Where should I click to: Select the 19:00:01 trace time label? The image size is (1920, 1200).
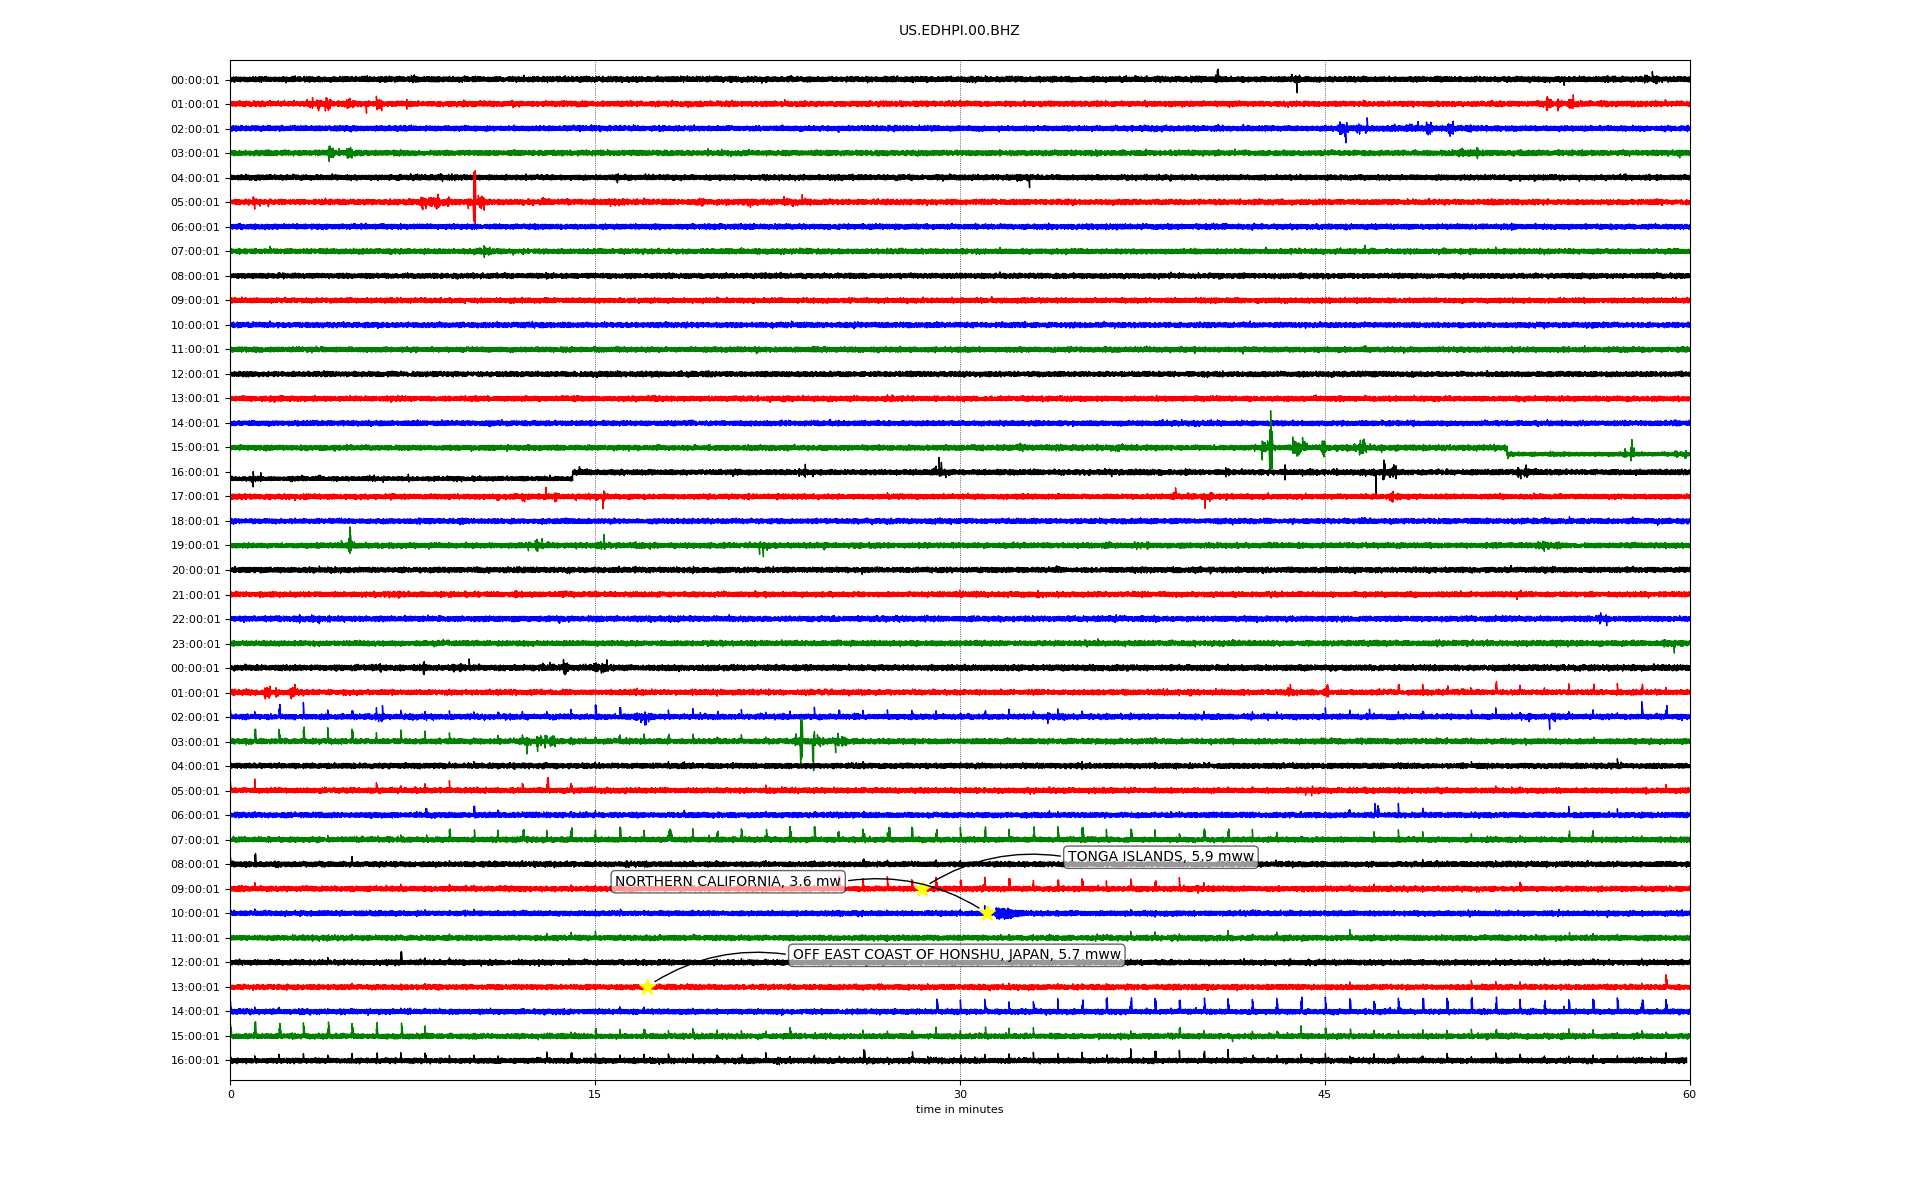[195, 546]
